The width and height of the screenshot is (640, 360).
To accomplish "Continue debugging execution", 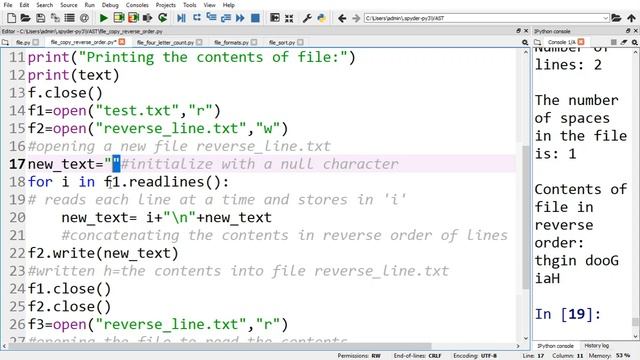I will coord(240,18).
